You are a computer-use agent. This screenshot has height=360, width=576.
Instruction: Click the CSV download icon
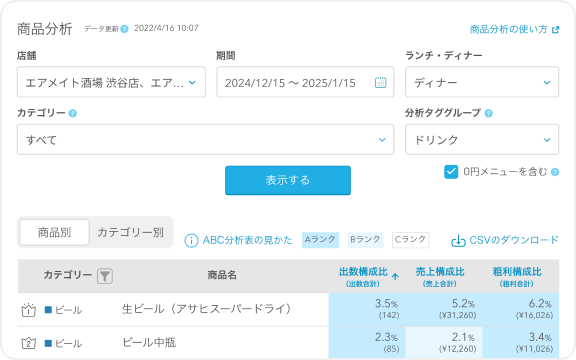(458, 241)
